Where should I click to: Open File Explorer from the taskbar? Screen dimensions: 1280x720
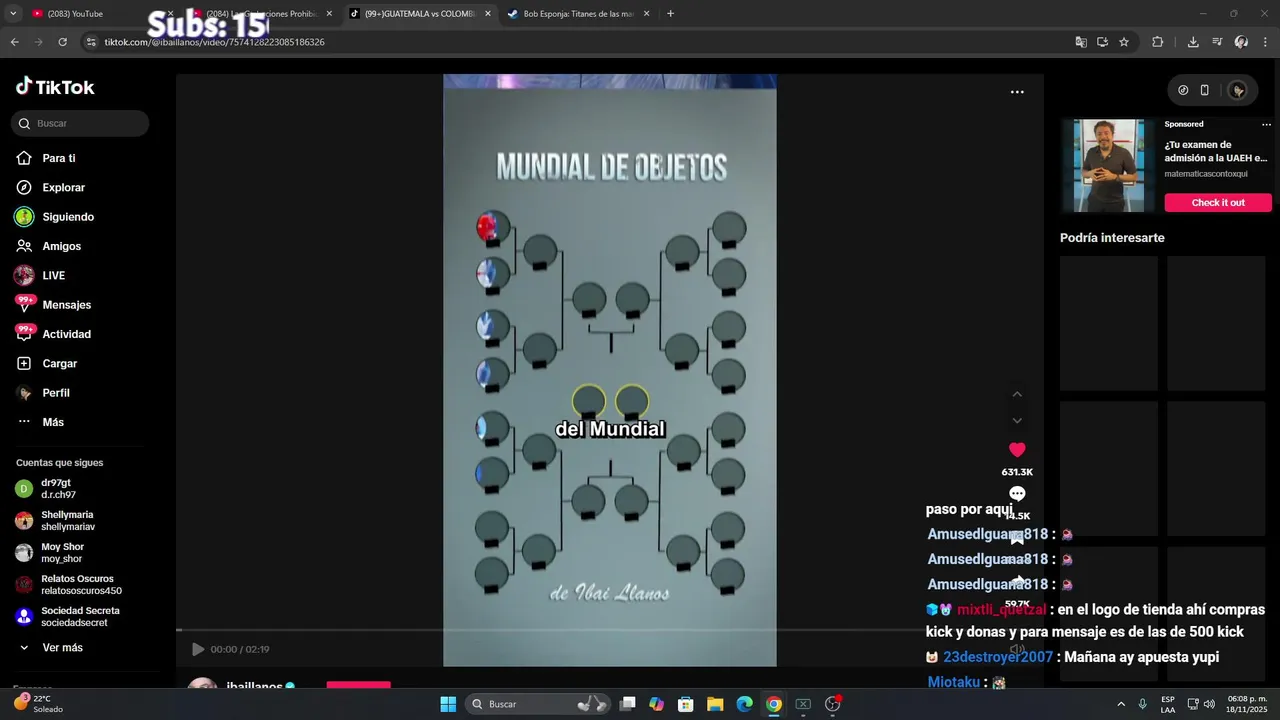click(x=715, y=704)
